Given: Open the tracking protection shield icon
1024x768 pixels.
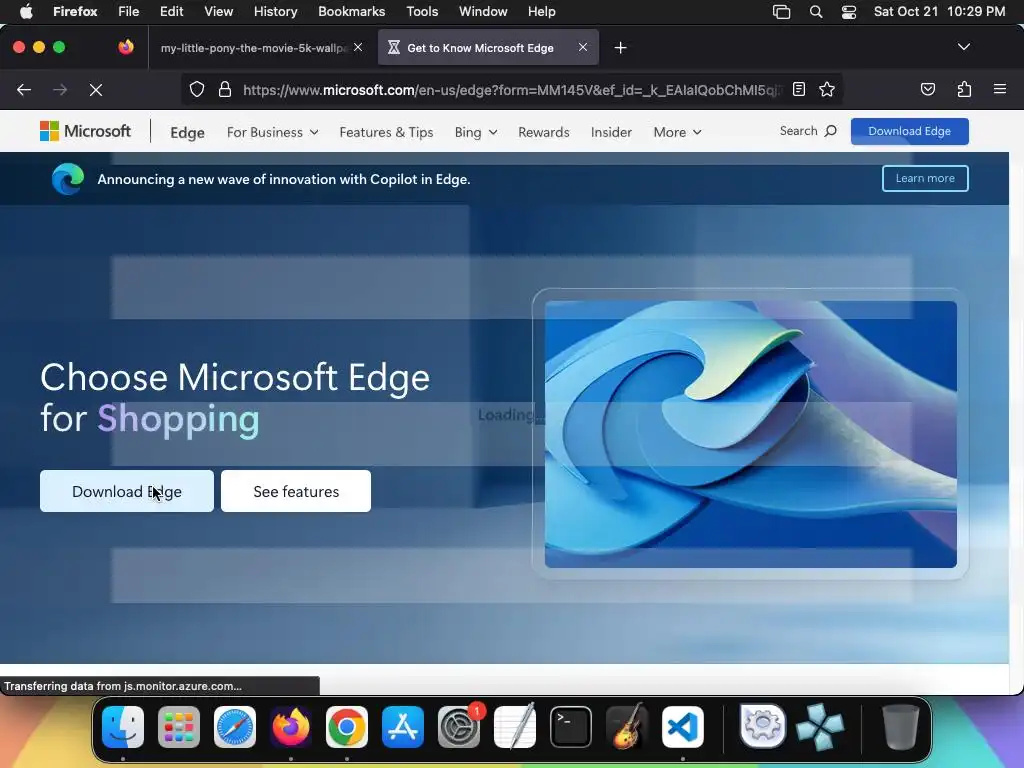Looking at the screenshot, I should (197, 89).
